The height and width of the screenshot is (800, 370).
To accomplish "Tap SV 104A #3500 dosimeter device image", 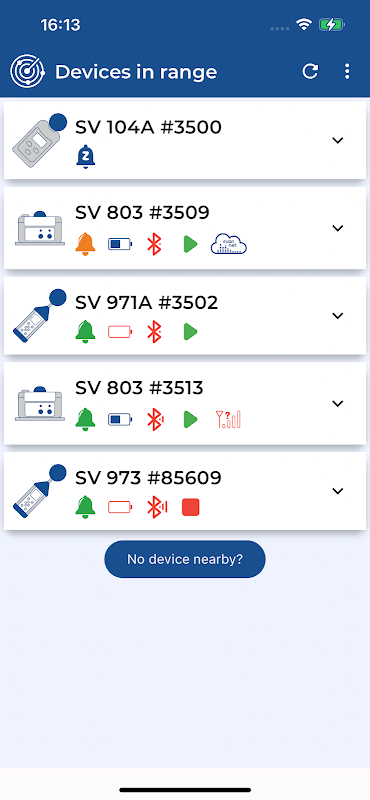I will pos(39,140).
